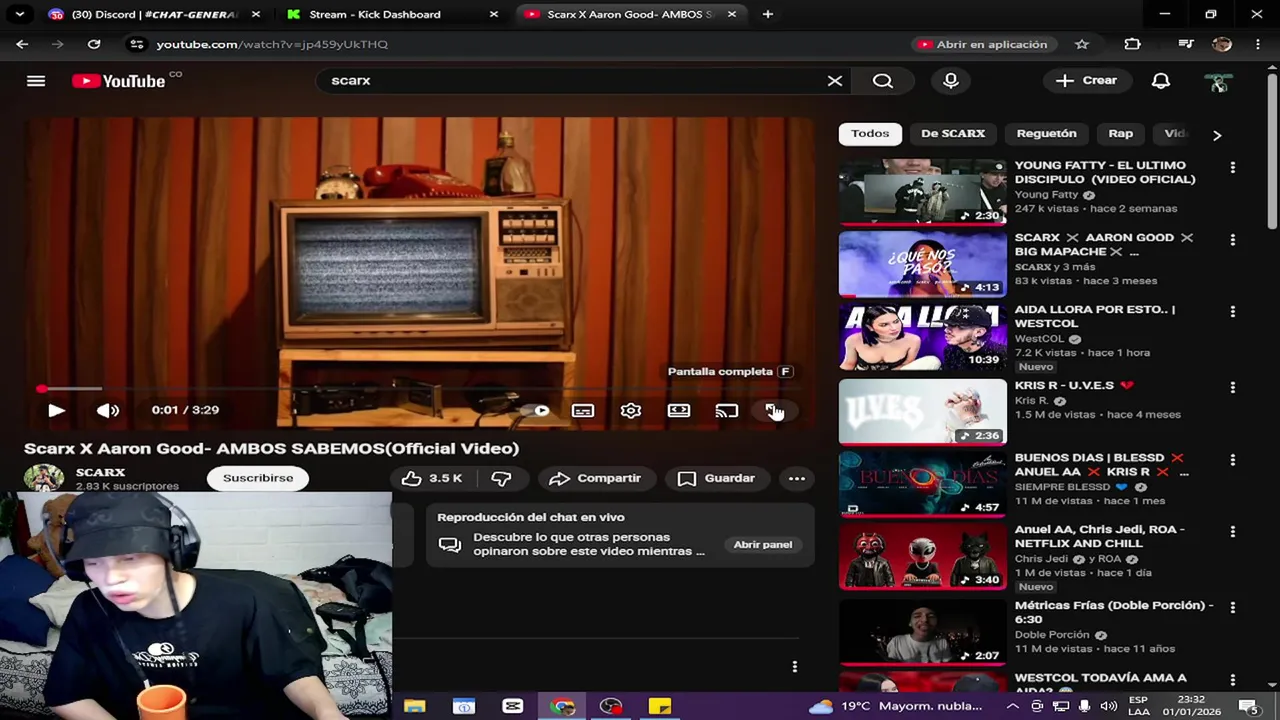Open AIDA LLORA POR ESTO video title
This screenshot has height=720, width=1280.
click(x=1095, y=317)
